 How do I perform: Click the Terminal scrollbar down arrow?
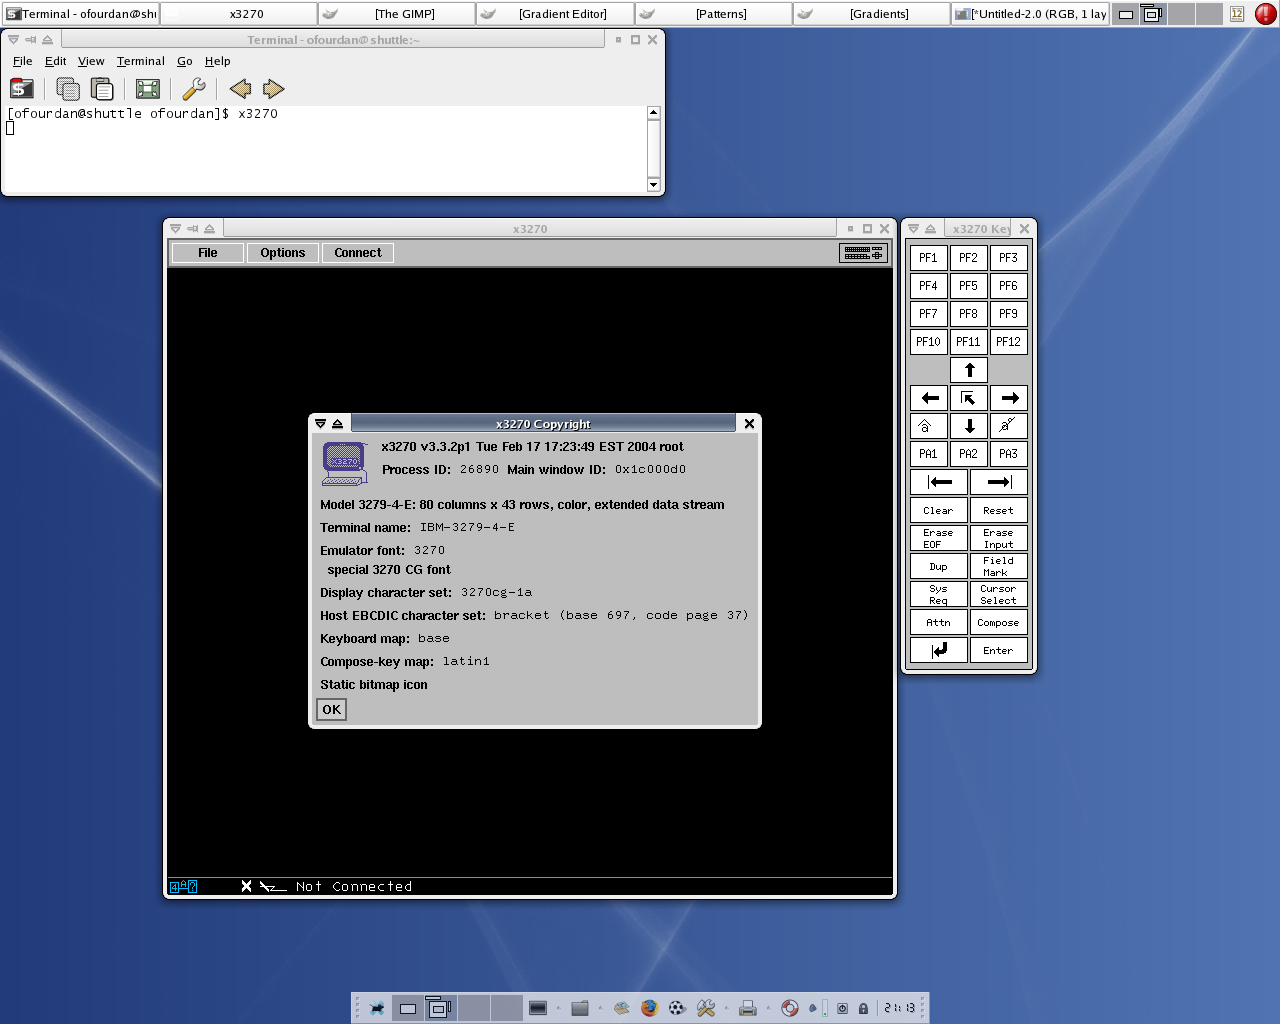click(653, 184)
